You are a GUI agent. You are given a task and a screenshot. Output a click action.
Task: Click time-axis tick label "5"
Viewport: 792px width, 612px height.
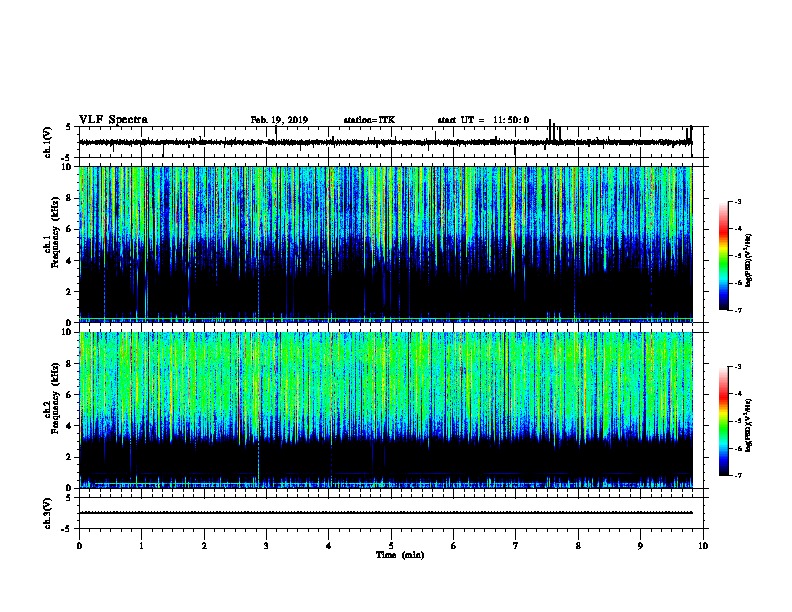pos(391,546)
